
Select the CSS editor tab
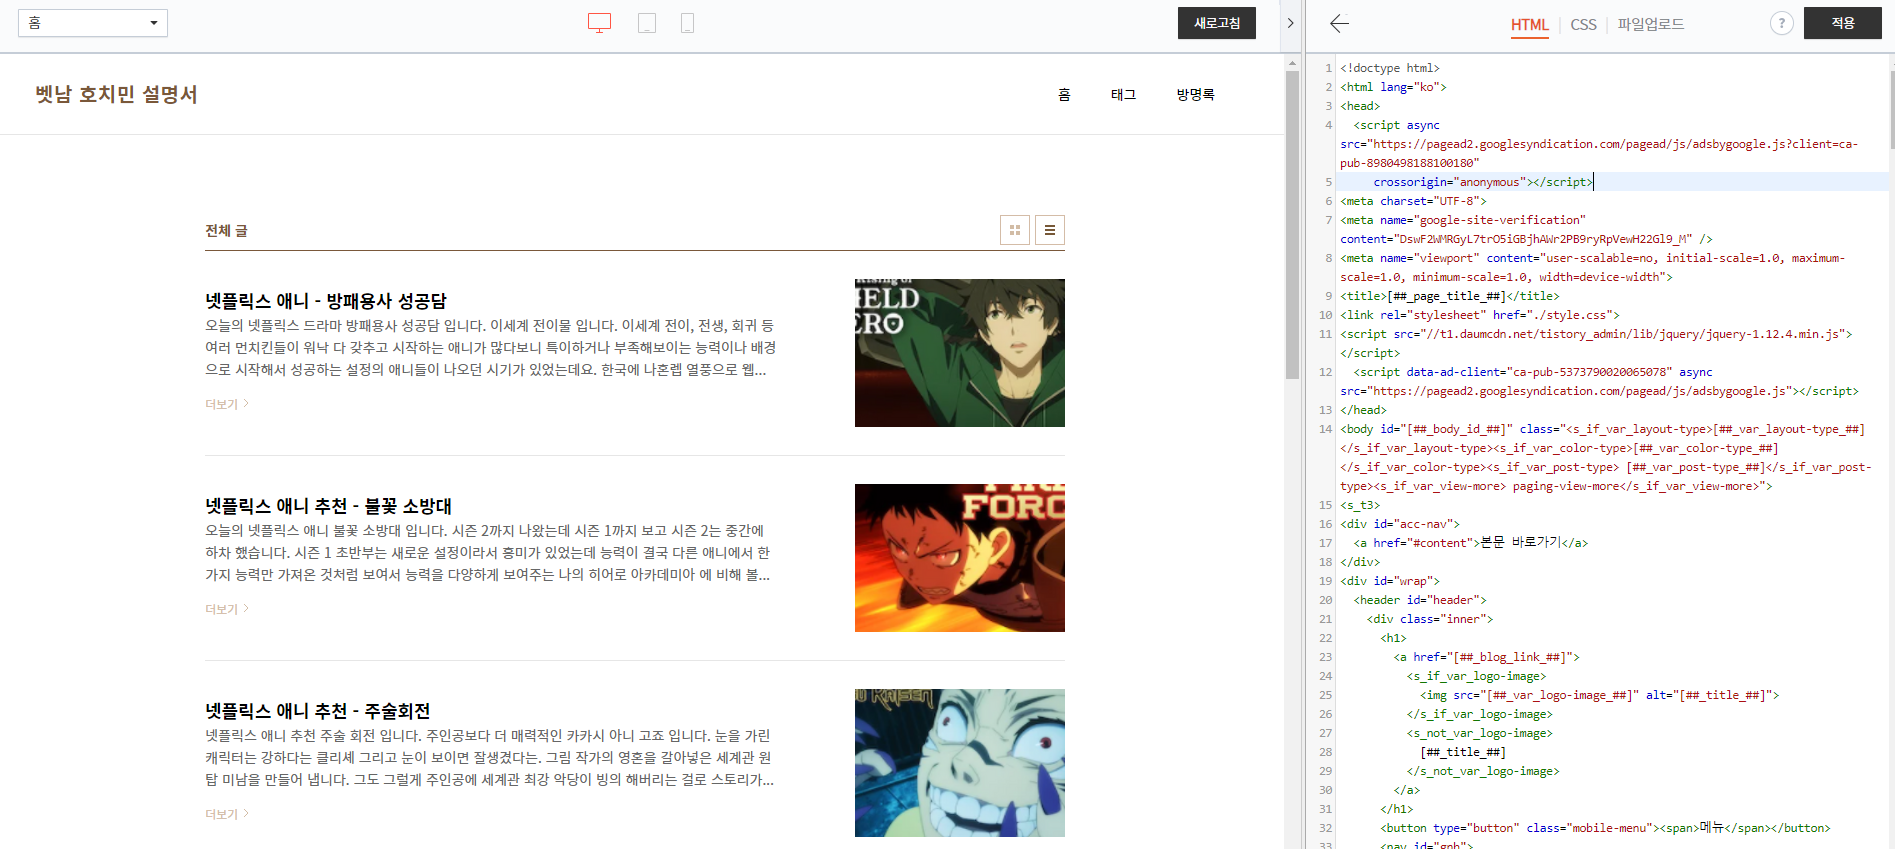(1584, 25)
